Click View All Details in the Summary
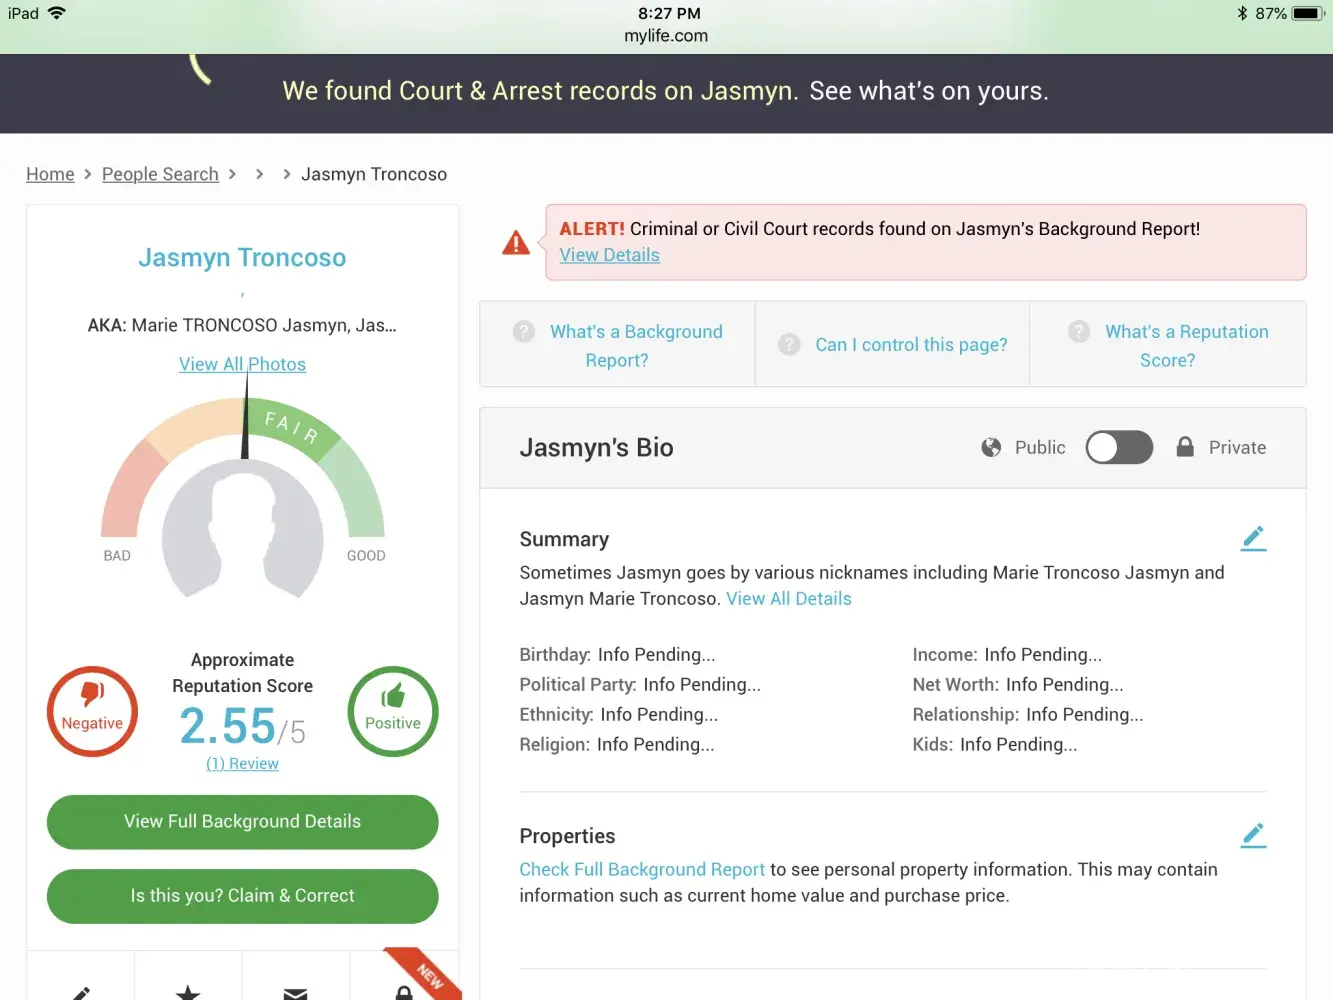 tap(789, 598)
